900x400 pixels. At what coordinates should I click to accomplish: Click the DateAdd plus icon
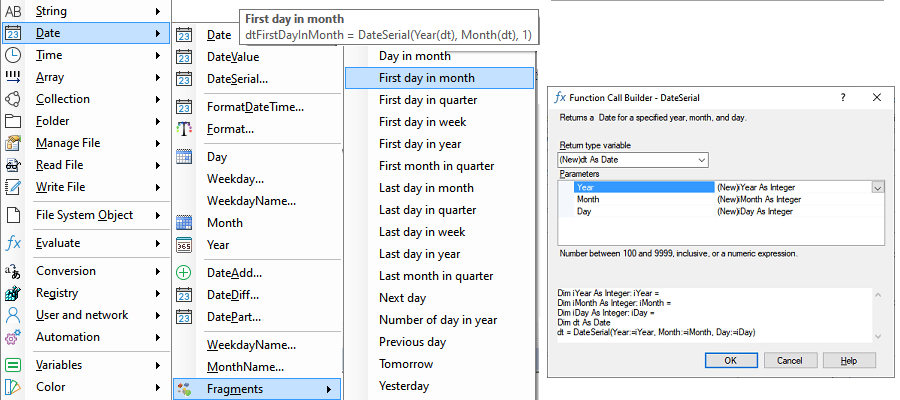[x=184, y=272]
